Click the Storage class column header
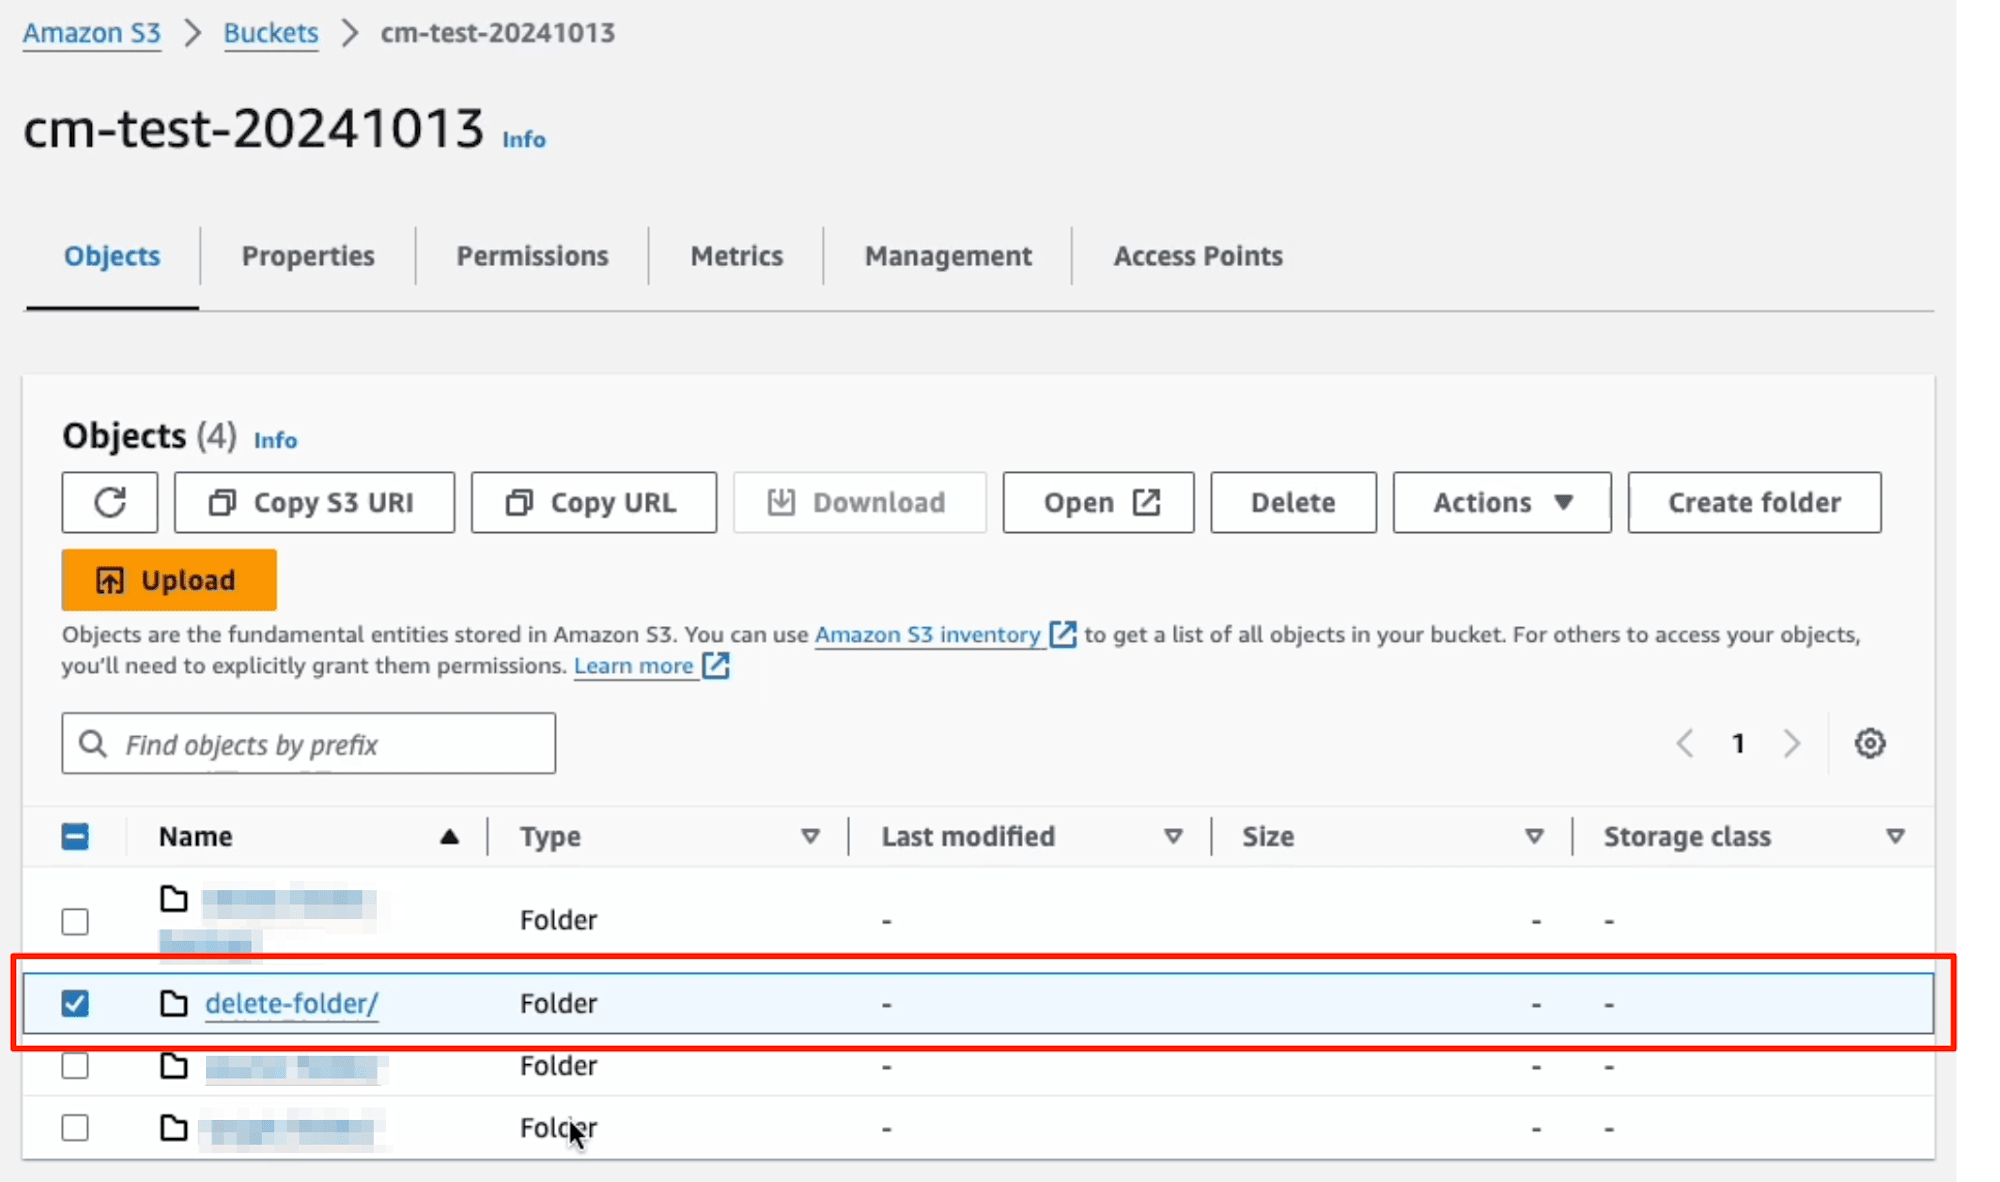The image size is (2000, 1182). pyautogui.click(x=1687, y=836)
